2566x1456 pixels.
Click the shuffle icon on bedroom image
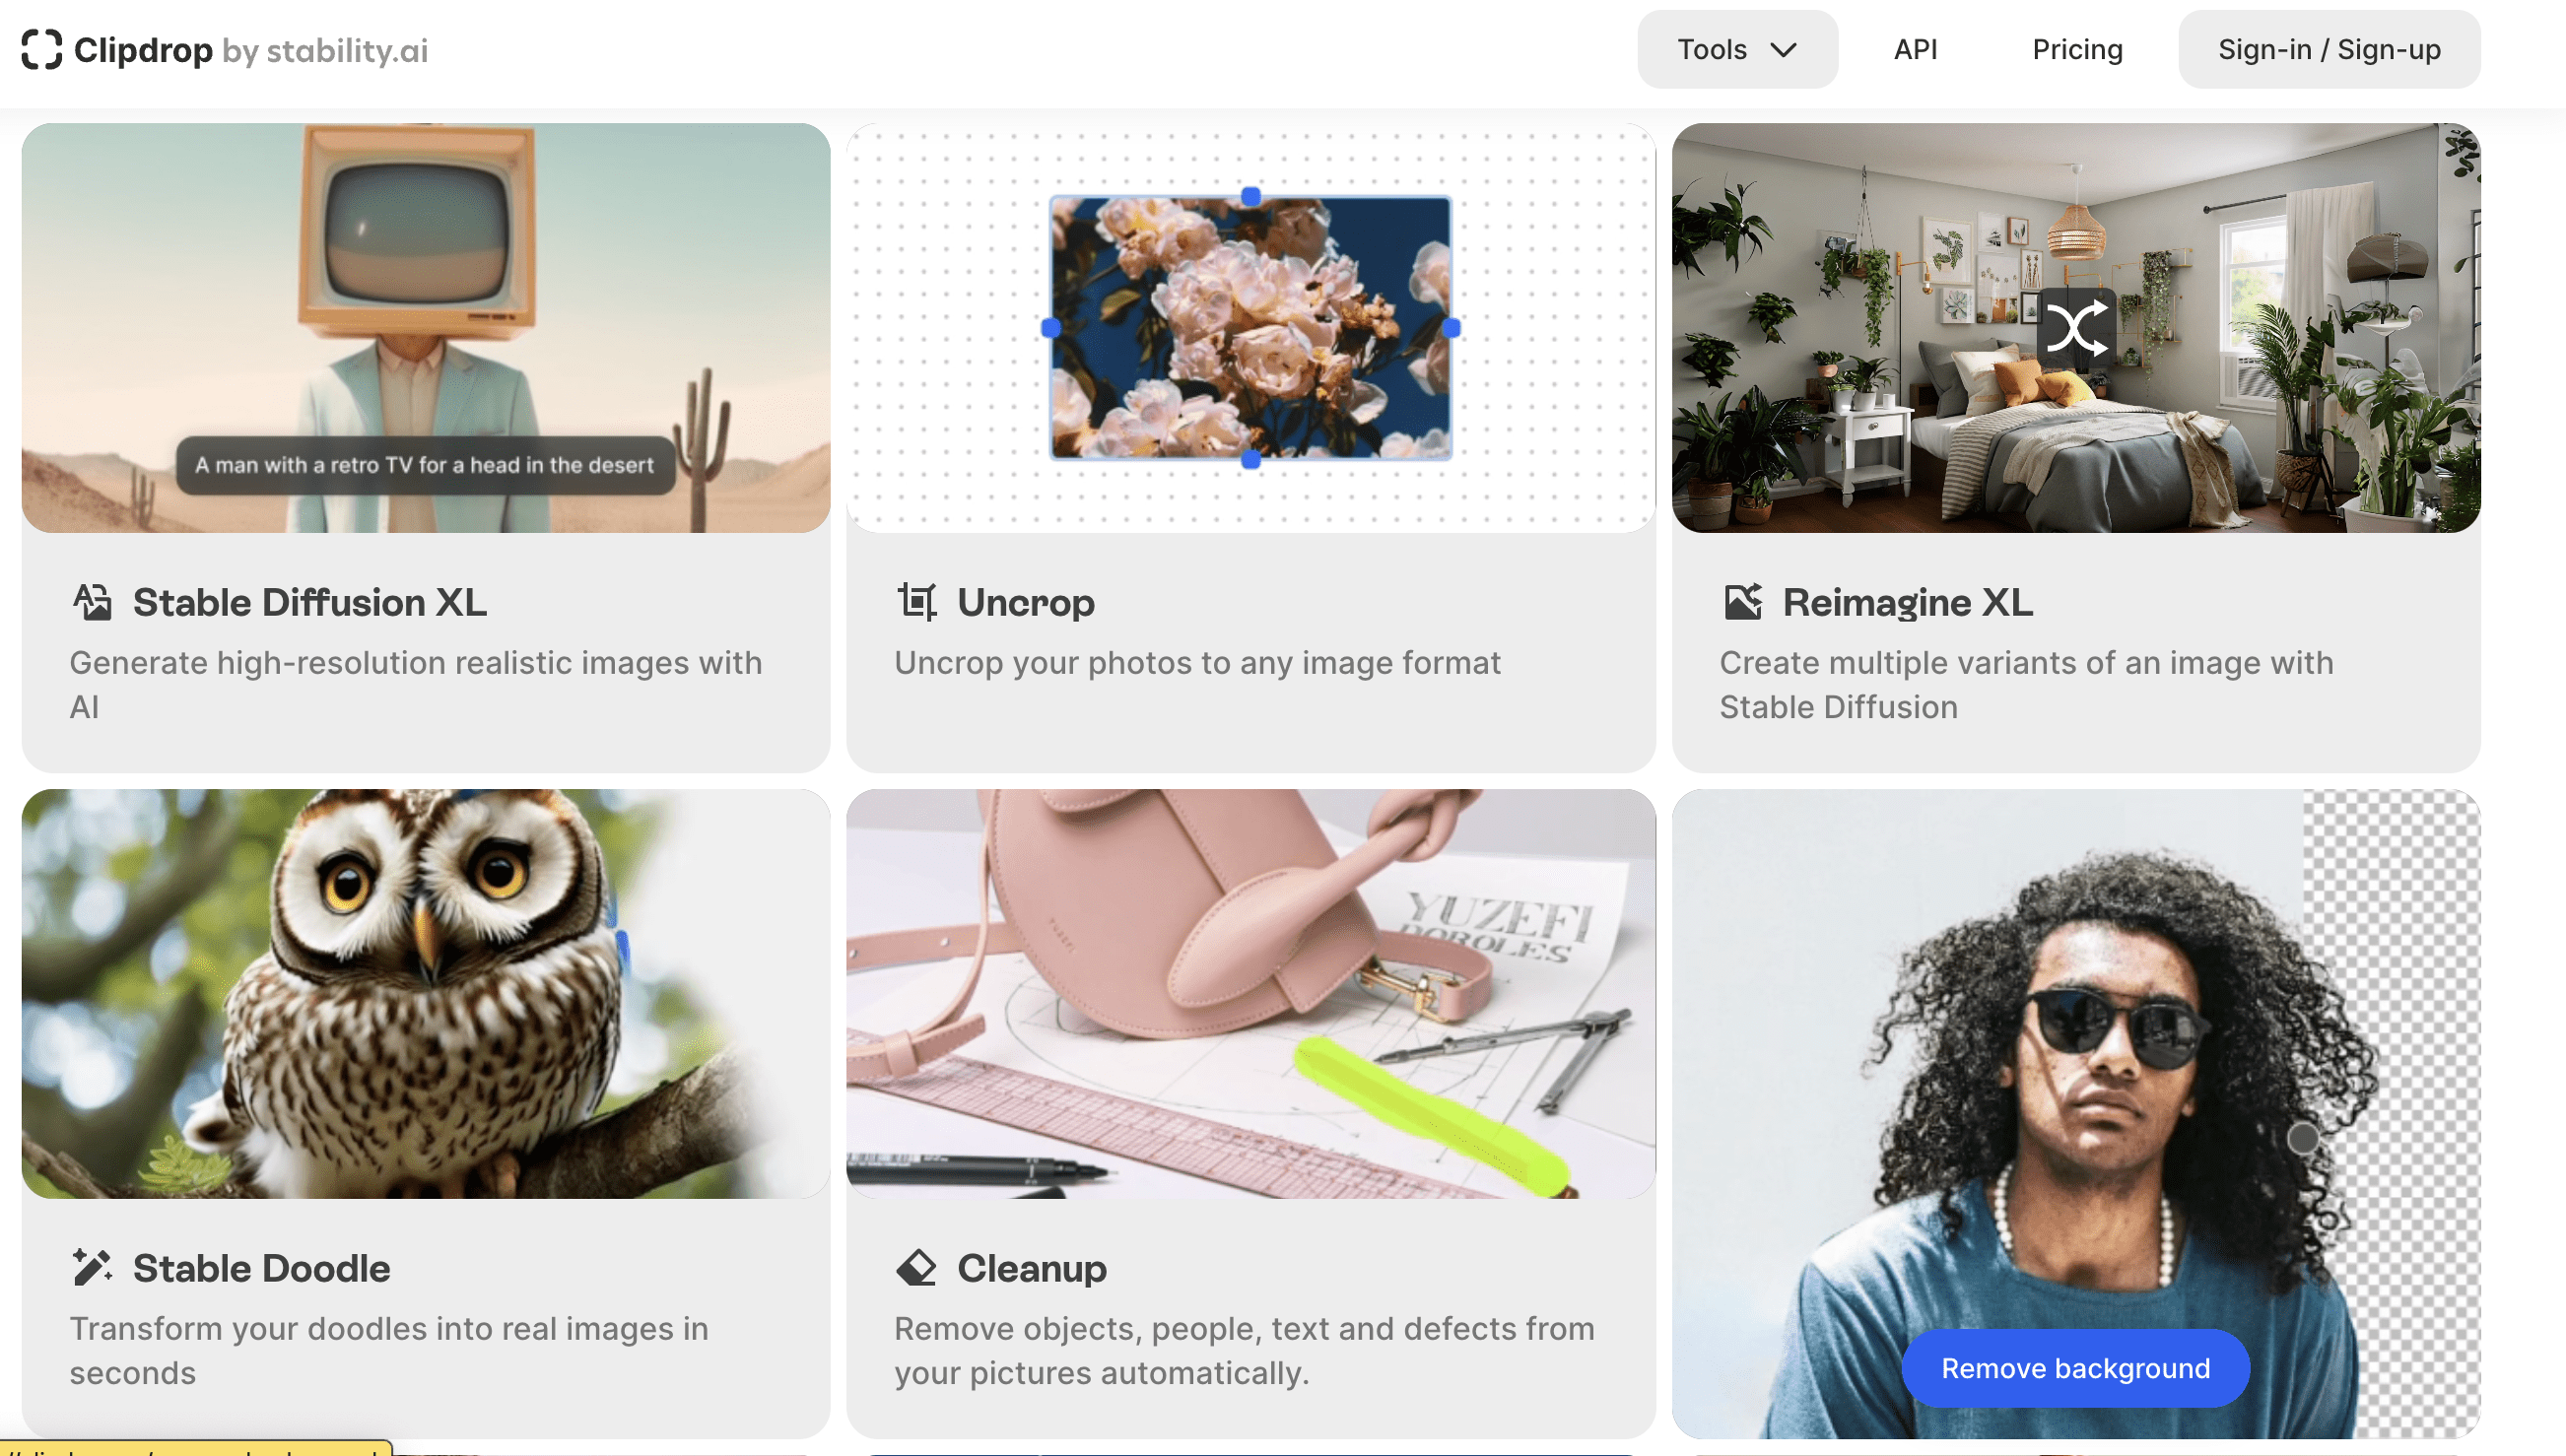(x=2076, y=328)
